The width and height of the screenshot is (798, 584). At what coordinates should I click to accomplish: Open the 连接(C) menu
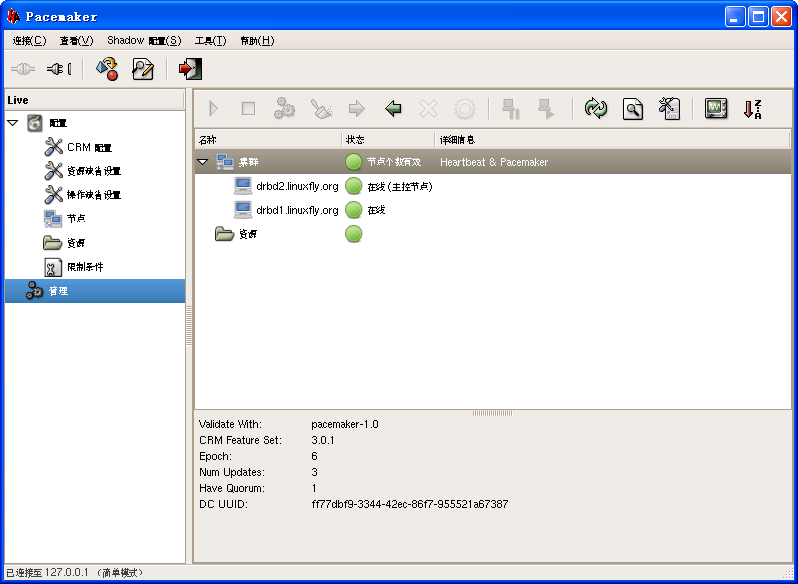pyautogui.click(x=29, y=41)
